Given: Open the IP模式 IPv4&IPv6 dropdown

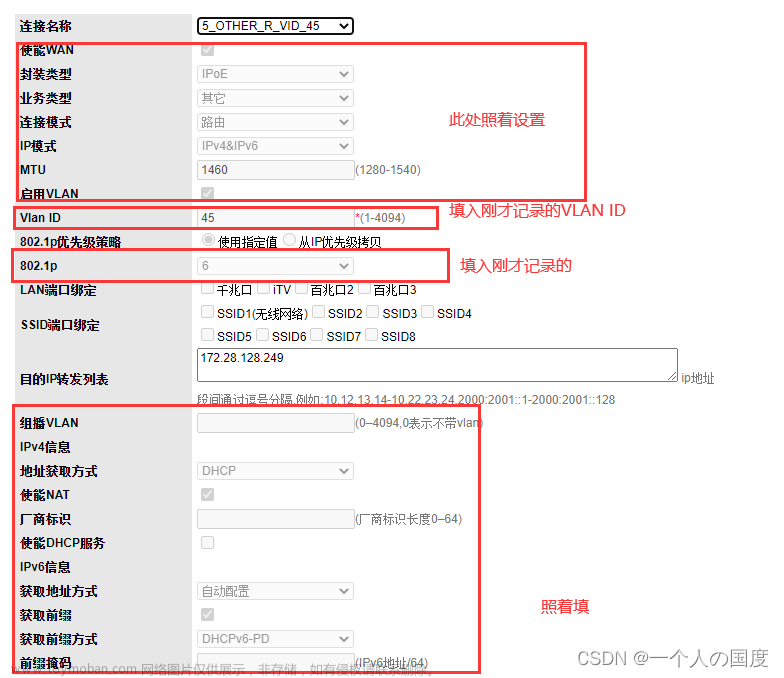Looking at the screenshot, I should click(276, 146).
